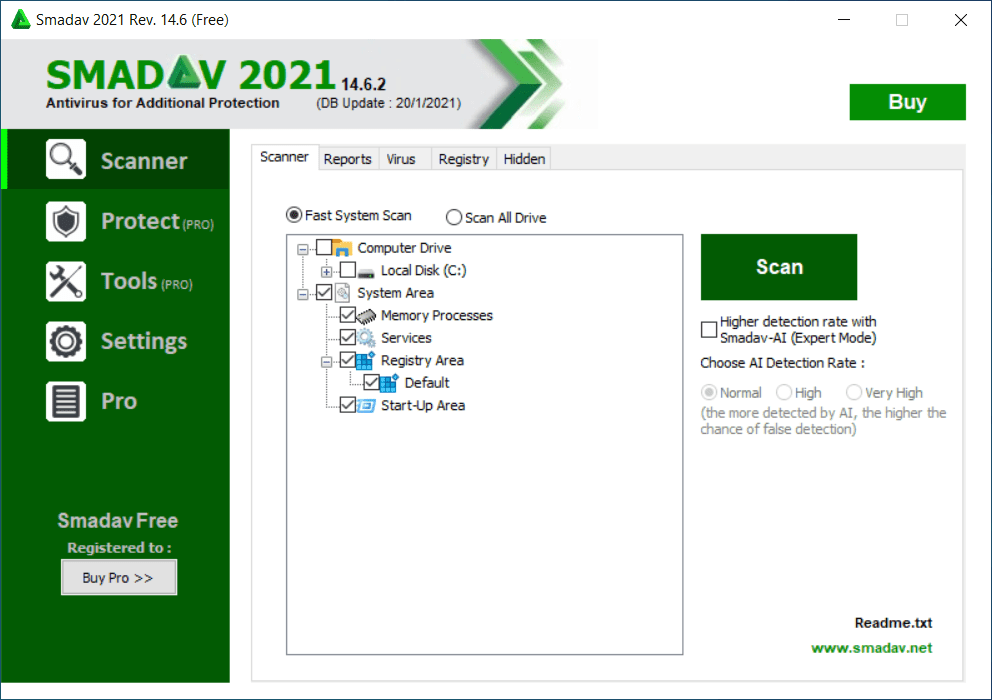Open the Scanner section in sidebar
Image resolution: width=992 pixels, height=700 pixels.
pyautogui.click(x=116, y=159)
